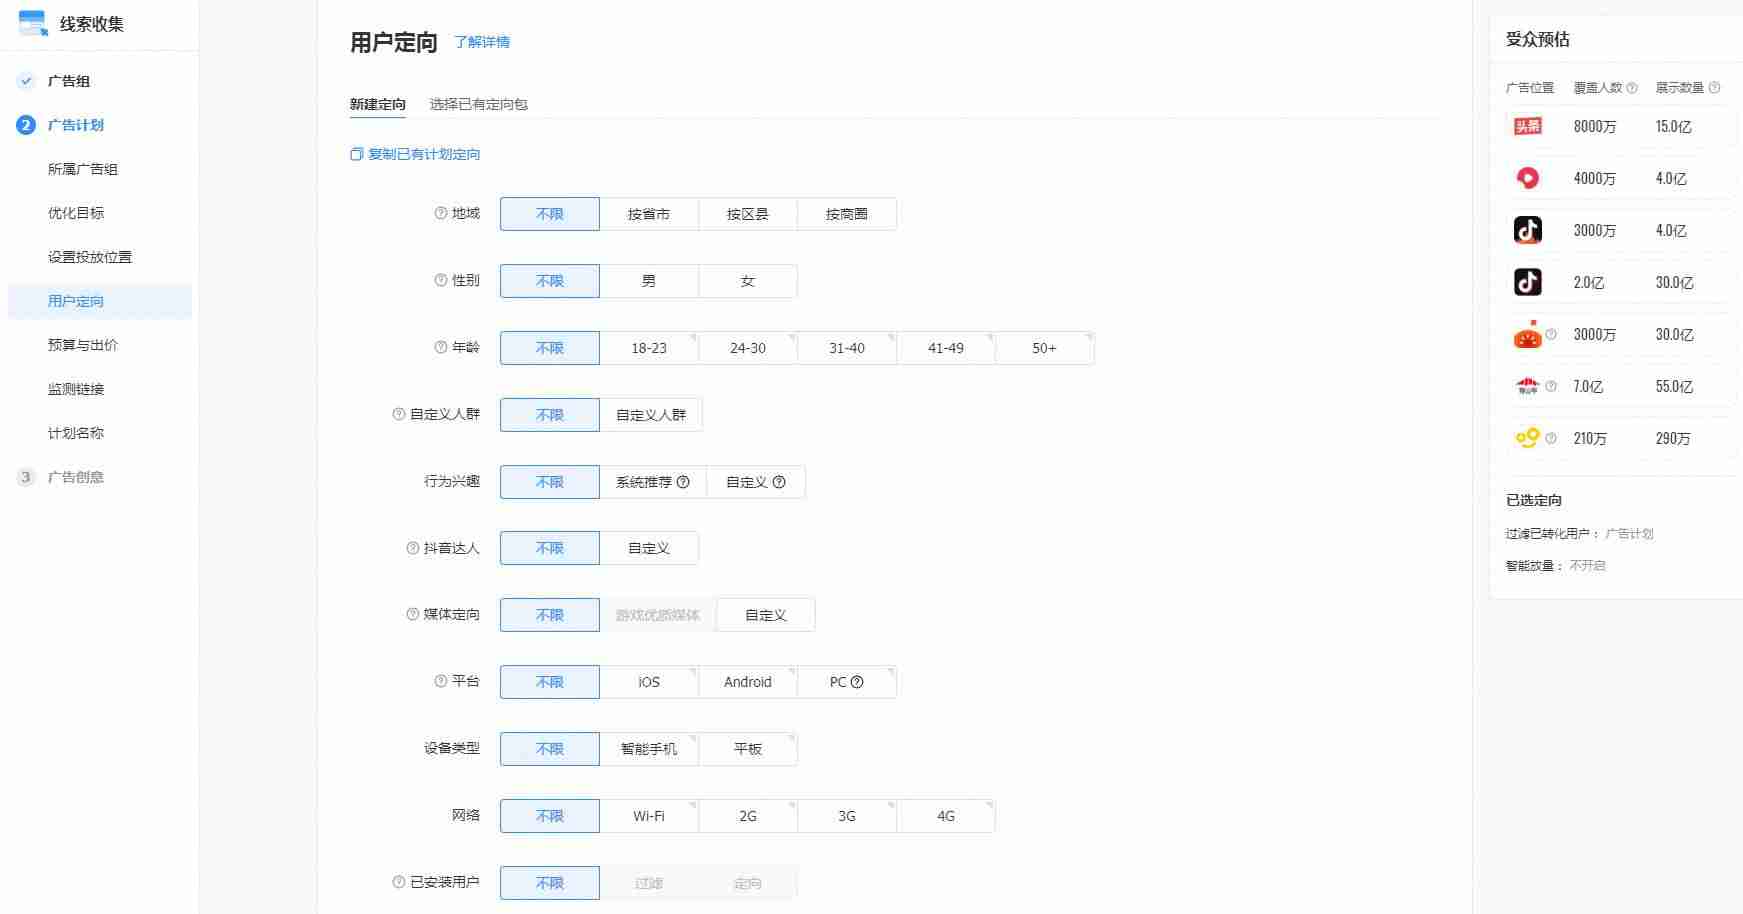Click the Douyin icon in the 2.0亿 row
Viewport: 1743px width, 914px height.
1527,282
